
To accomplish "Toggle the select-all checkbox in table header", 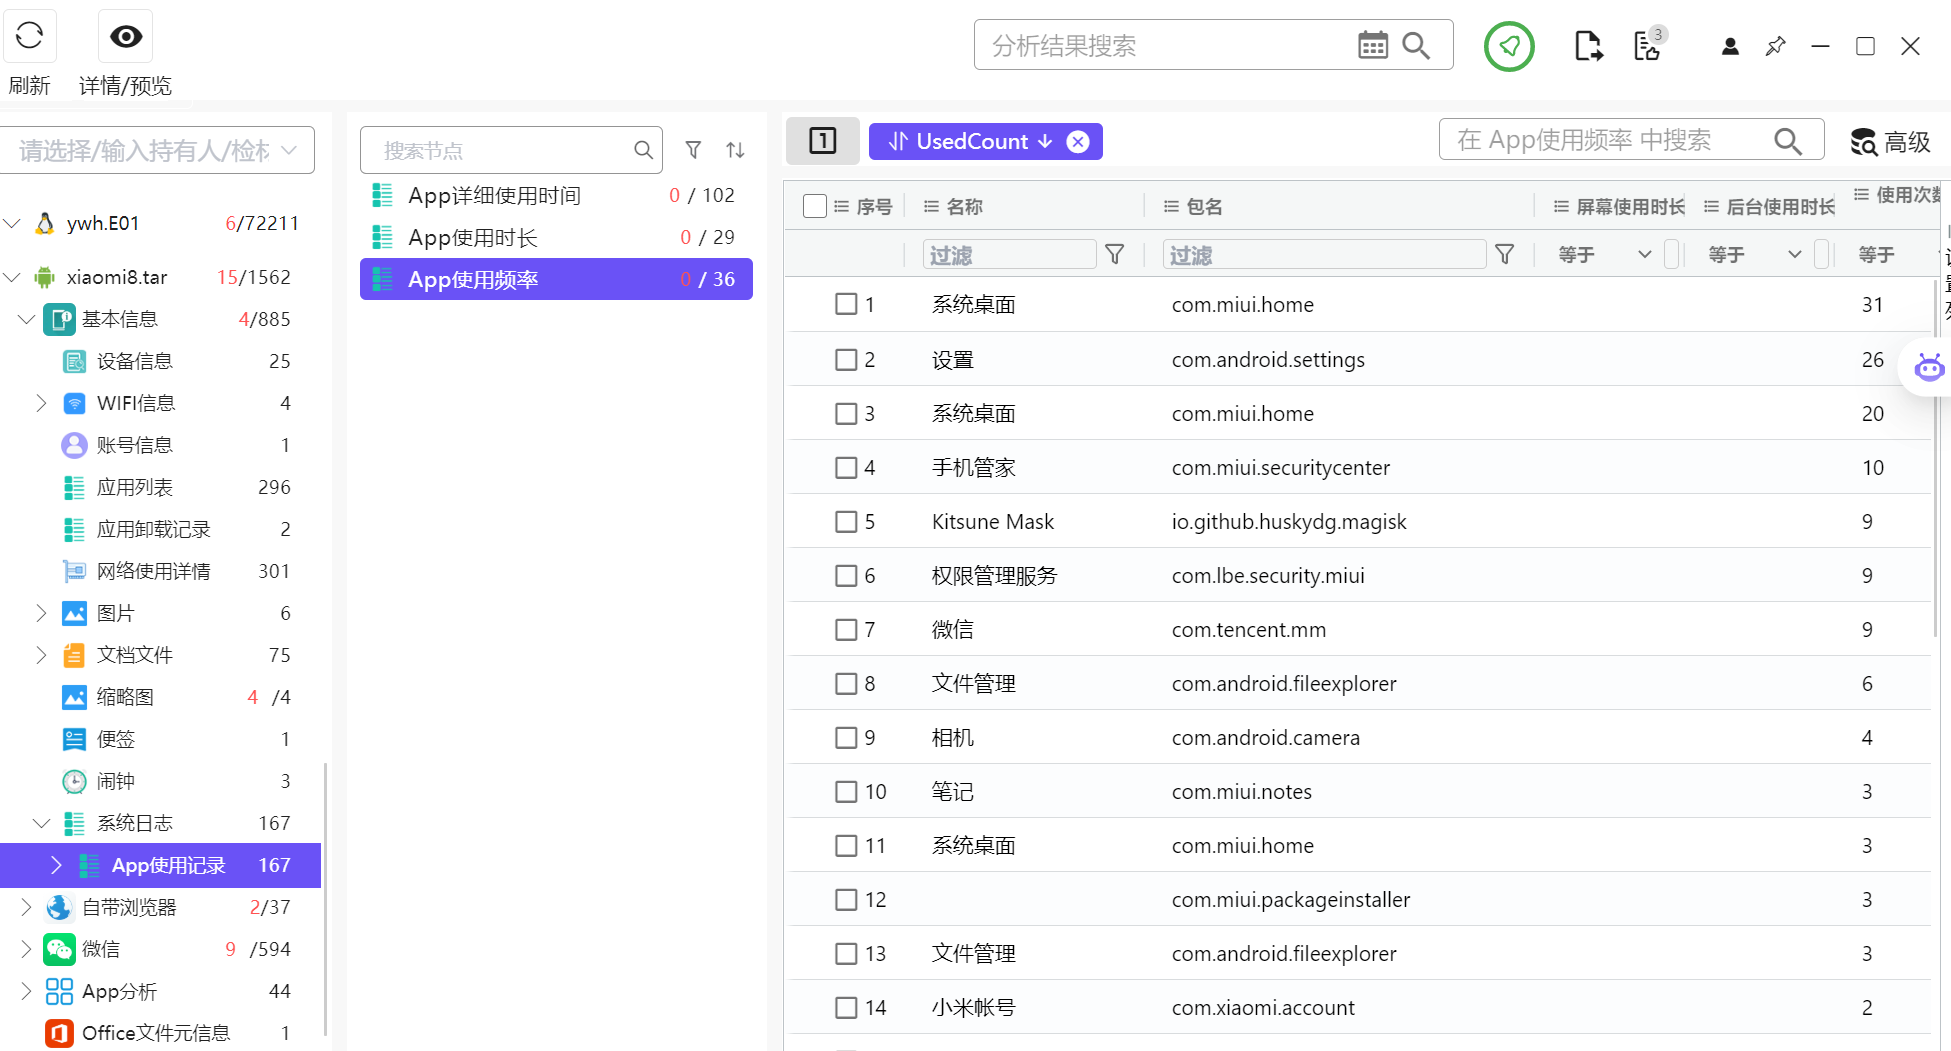I will click(x=815, y=206).
